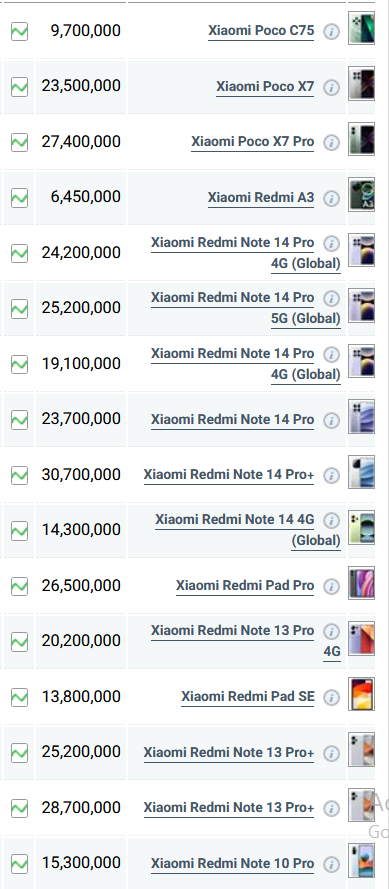
Task: Open the Xiaomi Redmi Pad SE thumbnail image
Action: (361, 694)
